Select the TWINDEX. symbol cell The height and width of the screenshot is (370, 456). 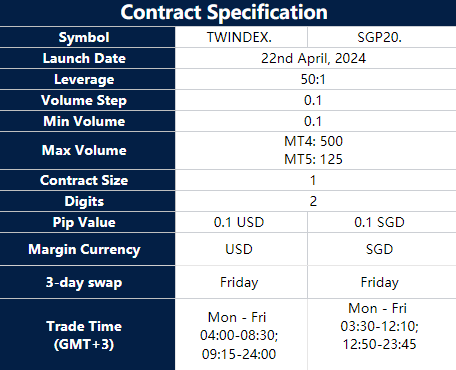pos(241,37)
